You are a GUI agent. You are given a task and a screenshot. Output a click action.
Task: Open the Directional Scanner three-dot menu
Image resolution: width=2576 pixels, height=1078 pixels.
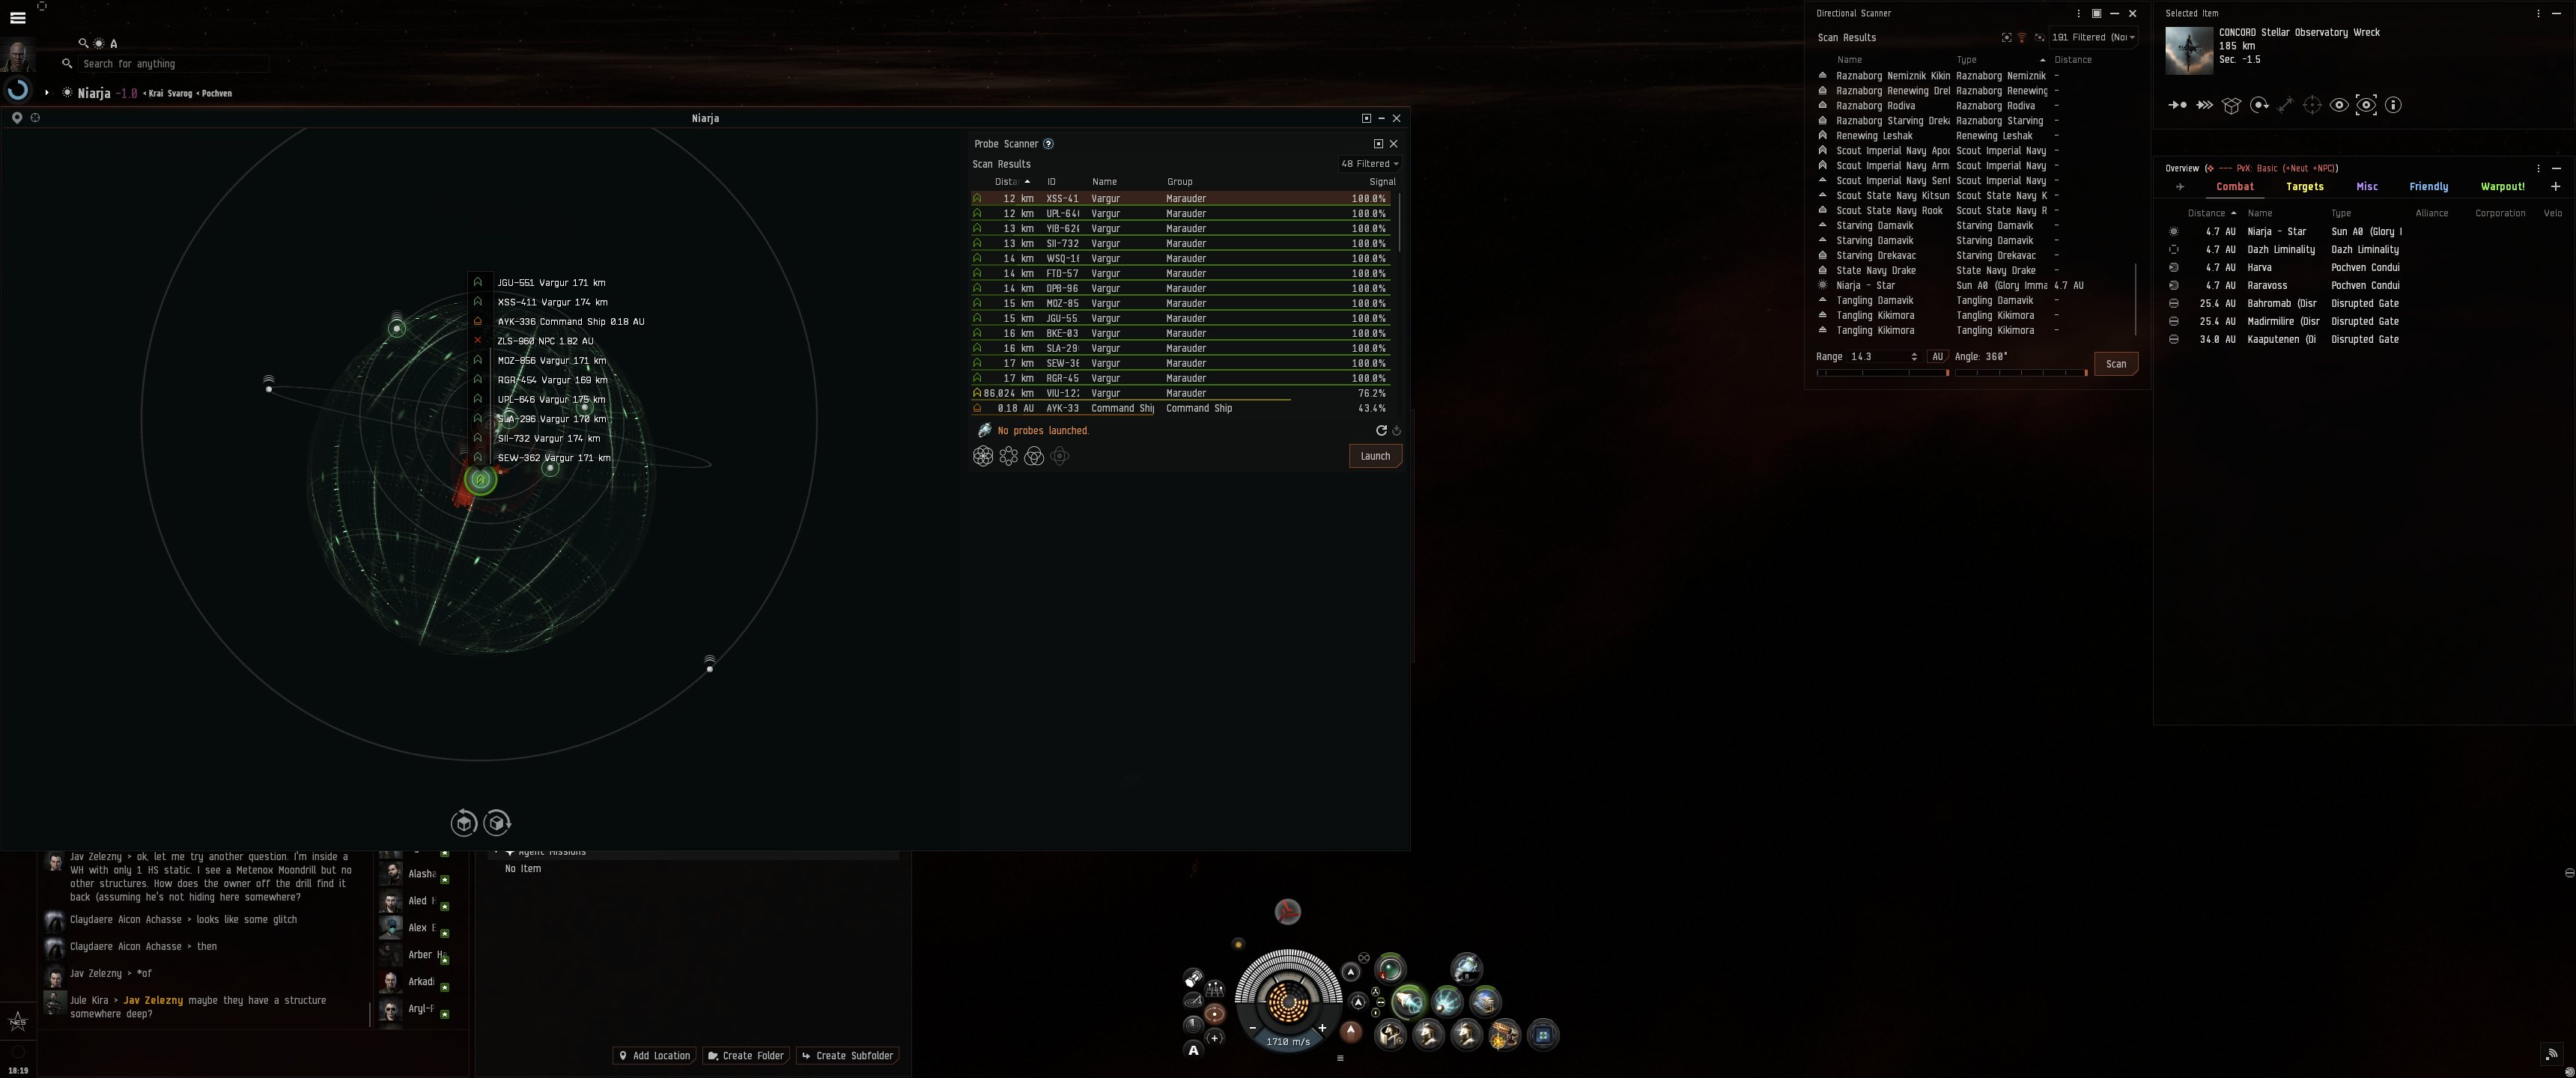tap(2079, 14)
